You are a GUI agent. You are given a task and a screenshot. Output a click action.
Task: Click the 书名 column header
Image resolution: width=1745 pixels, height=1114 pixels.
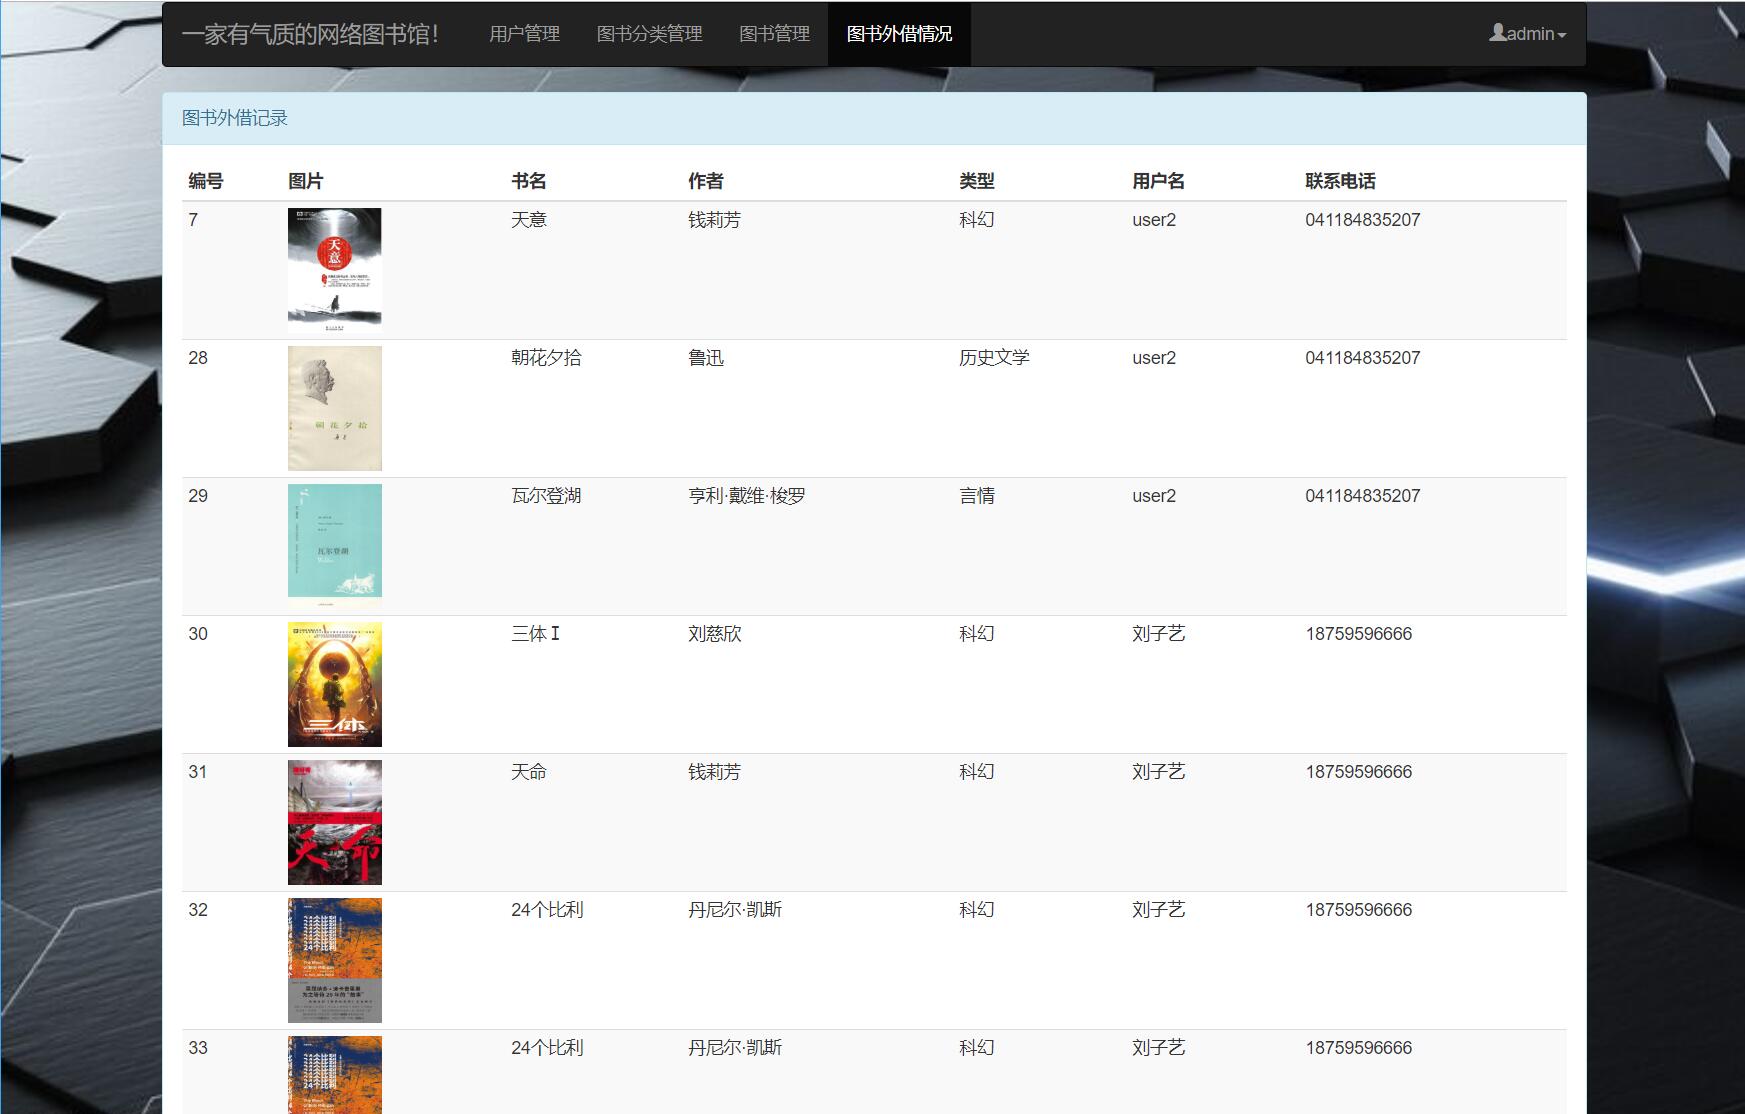[529, 181]
